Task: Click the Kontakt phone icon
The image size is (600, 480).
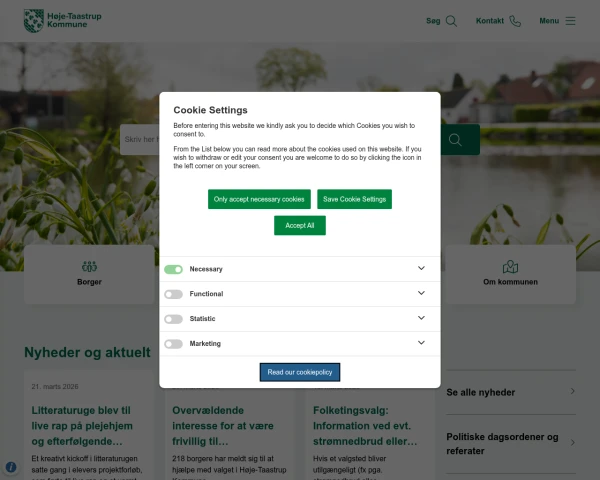Action: (x=515, y=21)
